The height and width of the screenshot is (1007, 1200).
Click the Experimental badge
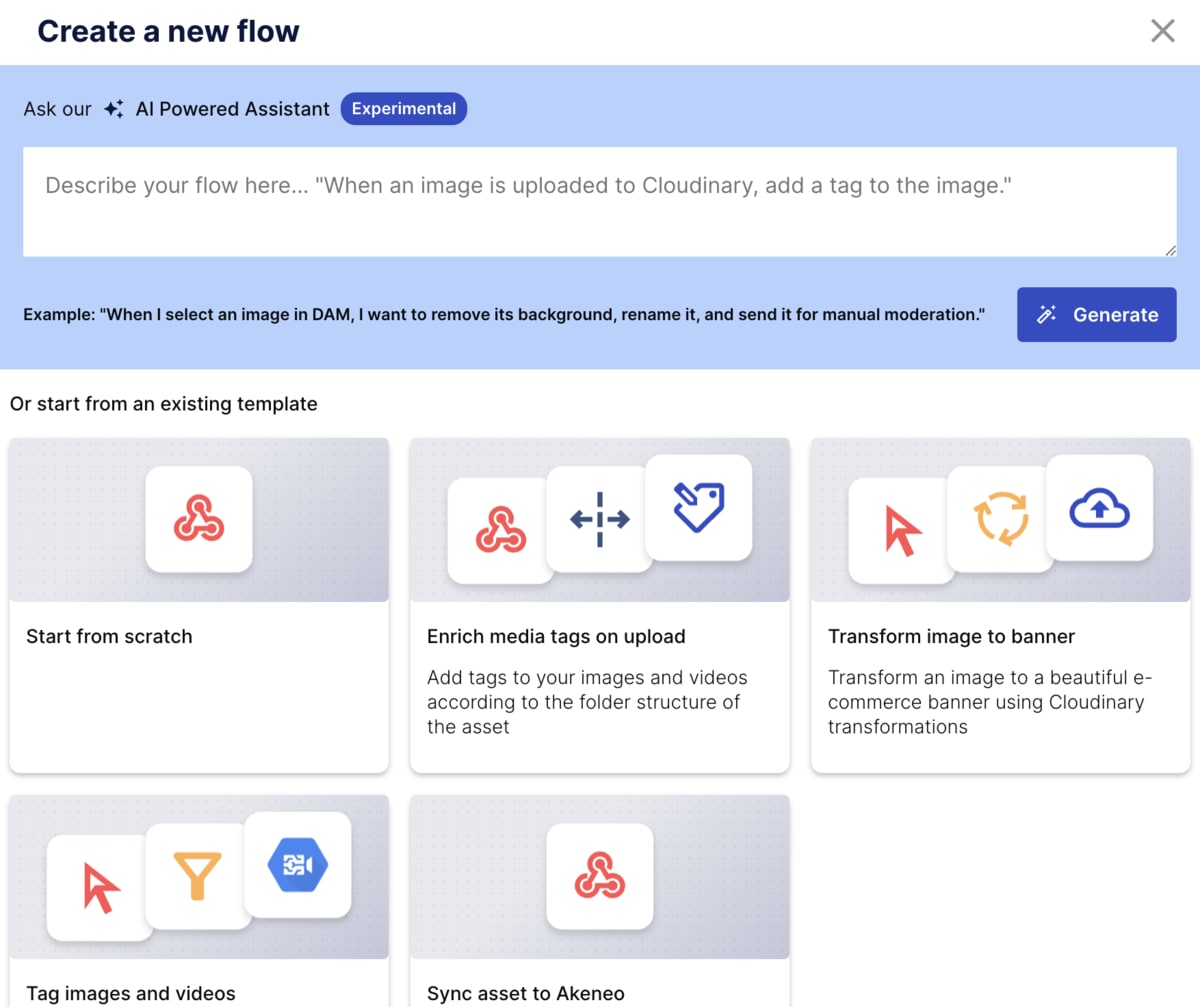tap(403, 108)
